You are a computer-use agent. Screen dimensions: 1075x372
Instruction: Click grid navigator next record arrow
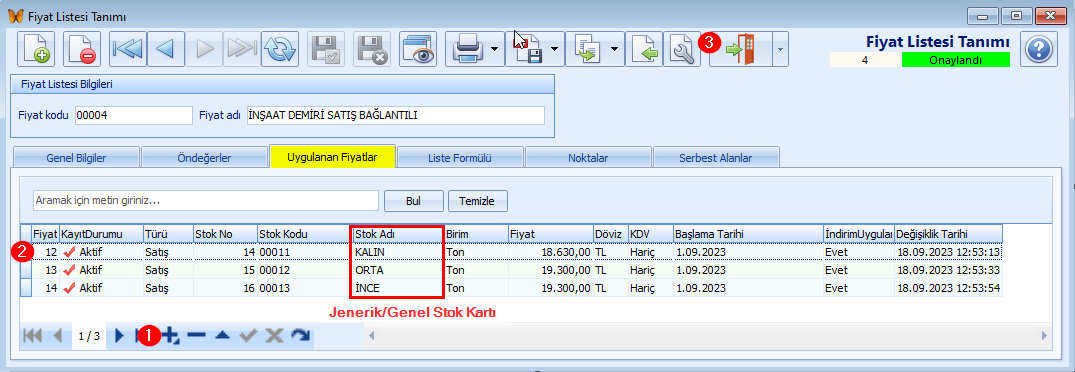[x=119, y=336]
